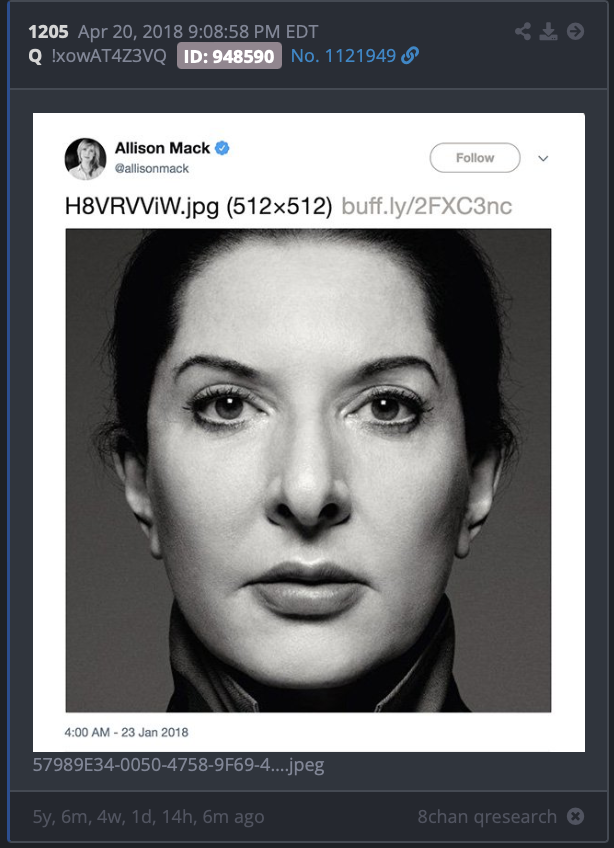Click the 8chan qresearch source label

[487, 816]
